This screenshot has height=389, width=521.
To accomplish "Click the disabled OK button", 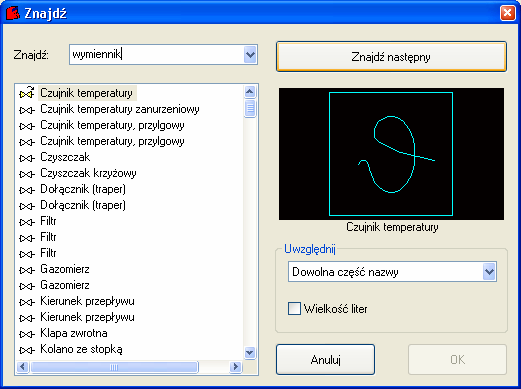I will (x=457, y=360).
